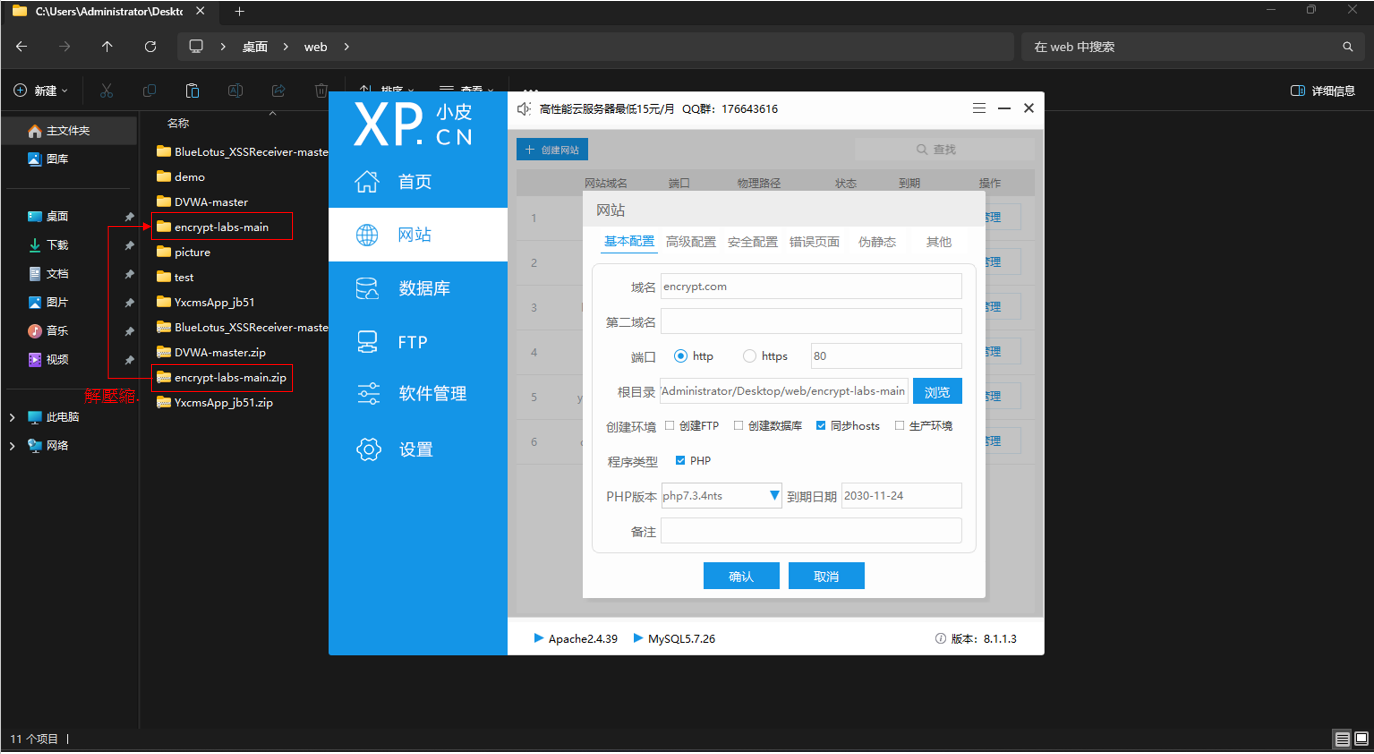Click the MySQL5.7.26 play status icon
Viewport: 1374px width, 754px height.
click(x=639, y=638)
